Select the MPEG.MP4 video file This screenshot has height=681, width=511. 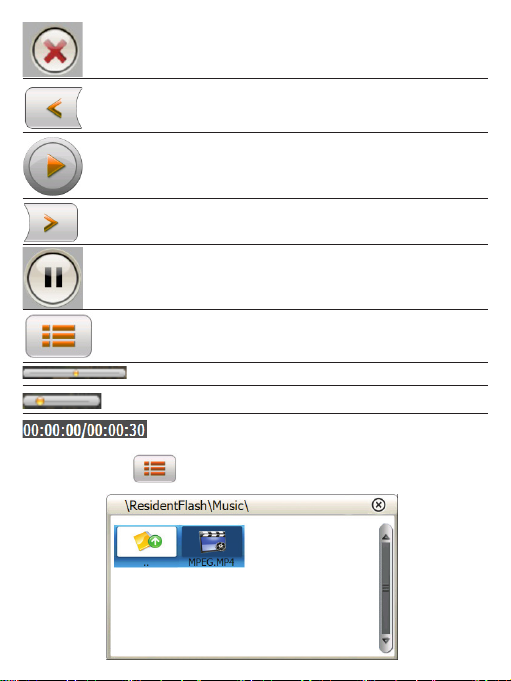coord(212,546)
